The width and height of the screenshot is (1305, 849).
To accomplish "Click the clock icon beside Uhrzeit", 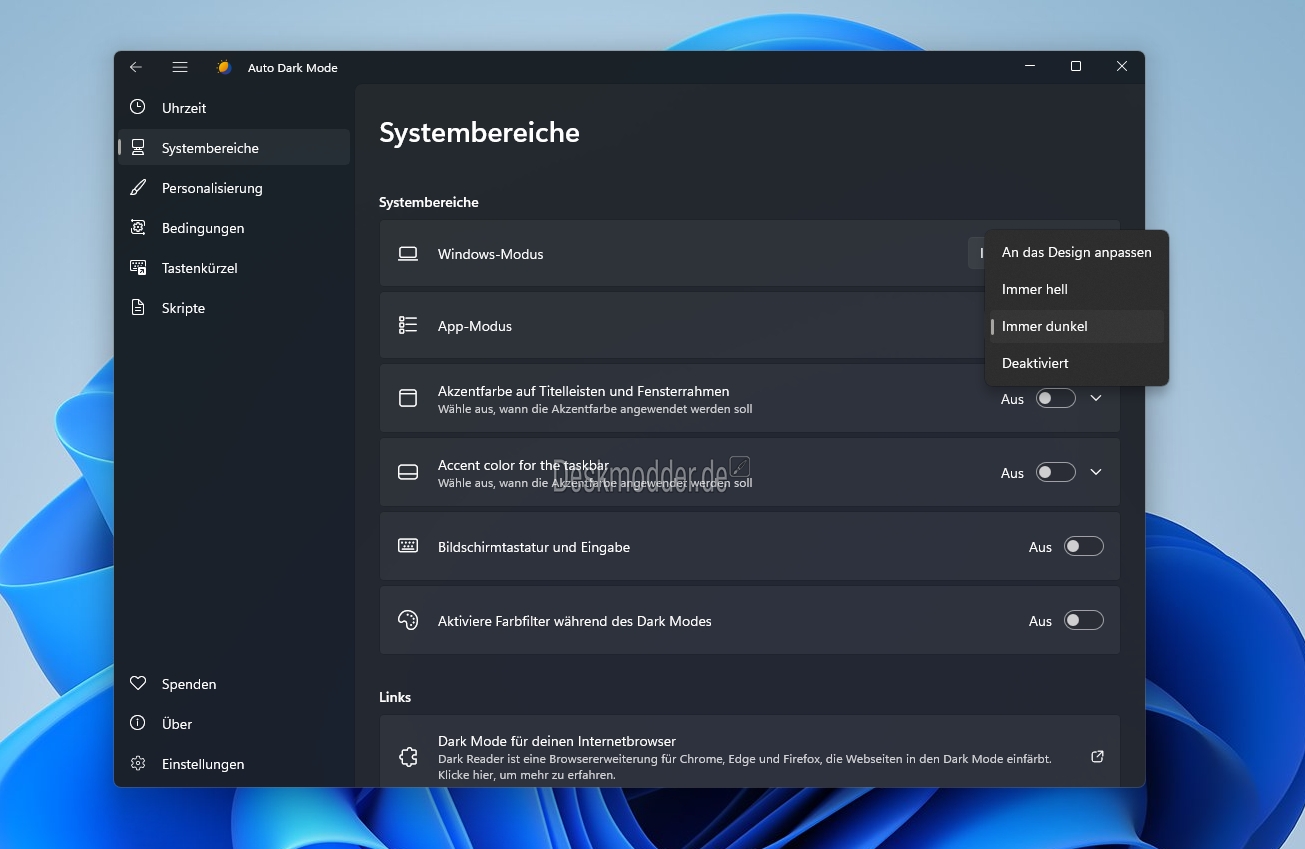I will (x=138, y=107).
